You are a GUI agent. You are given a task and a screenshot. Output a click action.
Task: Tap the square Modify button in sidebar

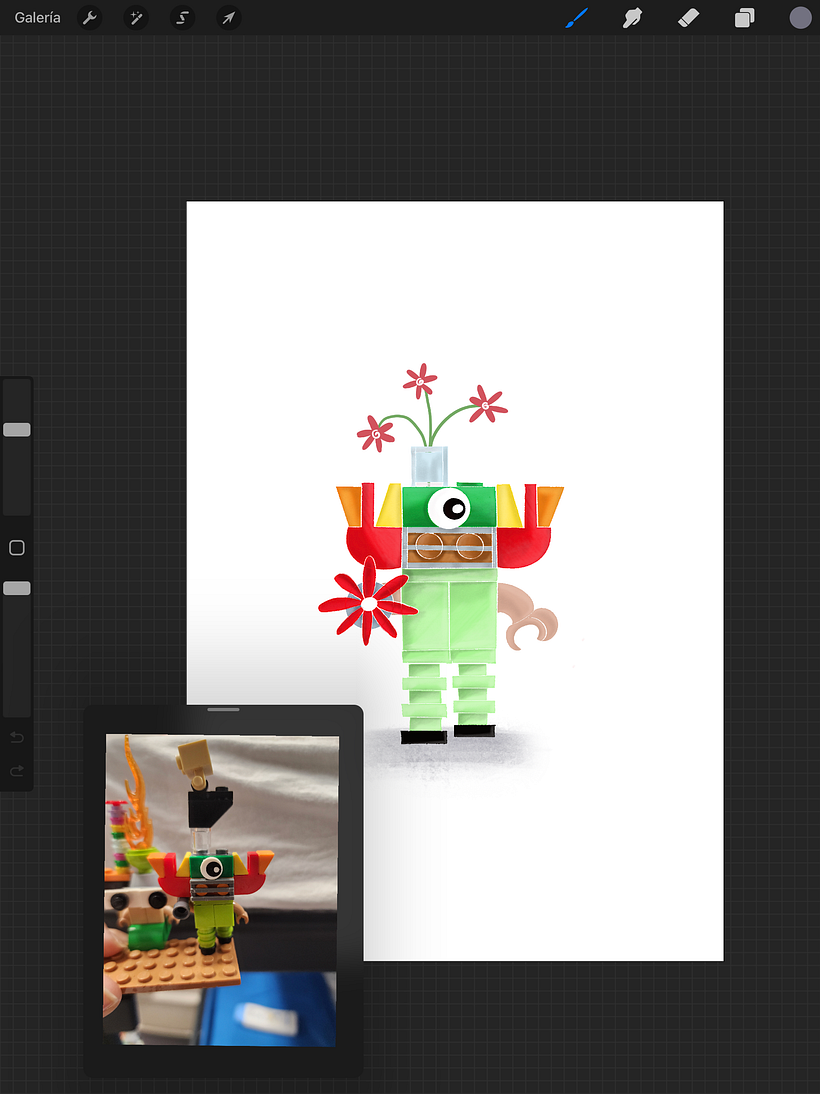(x=17, y=548)
